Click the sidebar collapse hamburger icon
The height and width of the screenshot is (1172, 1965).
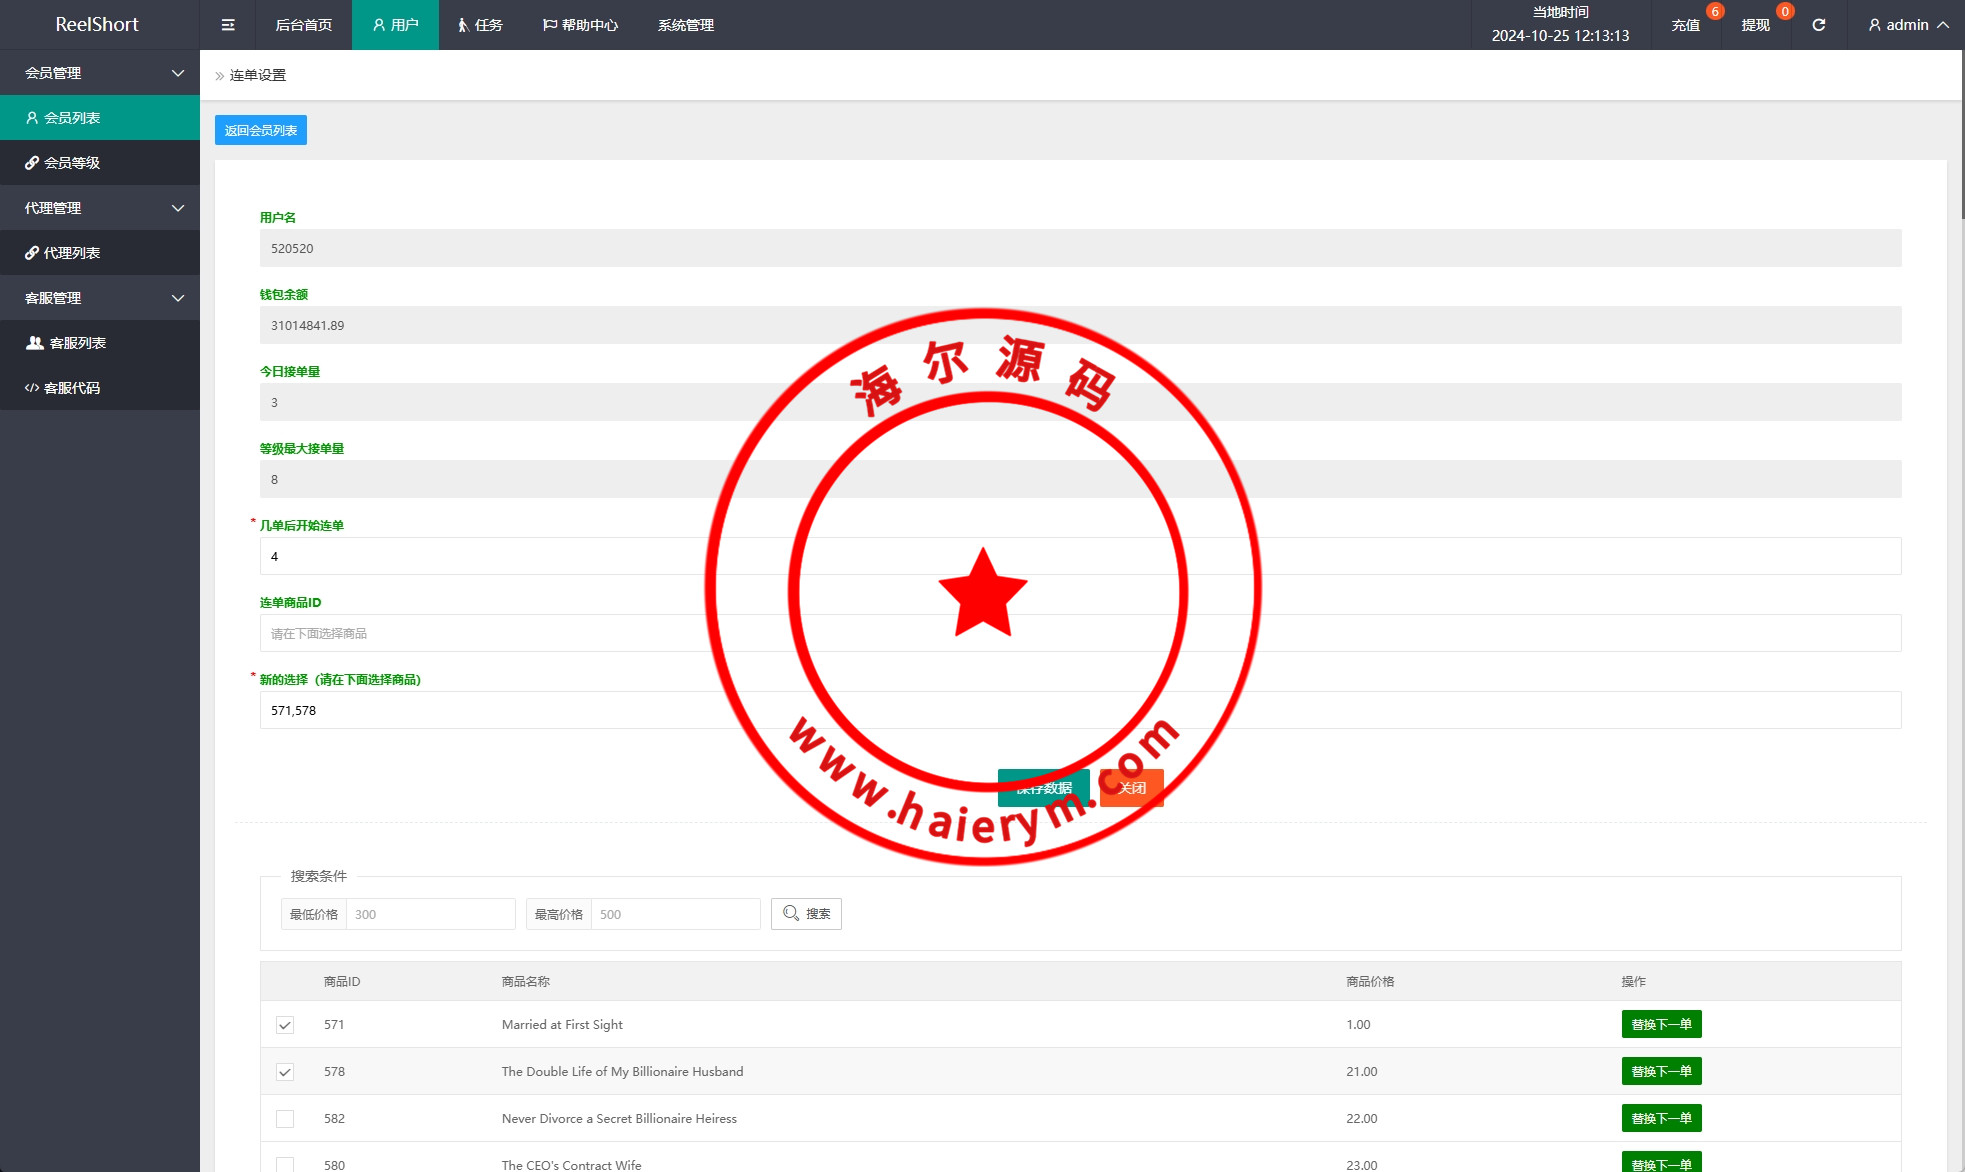click(228, 25)
